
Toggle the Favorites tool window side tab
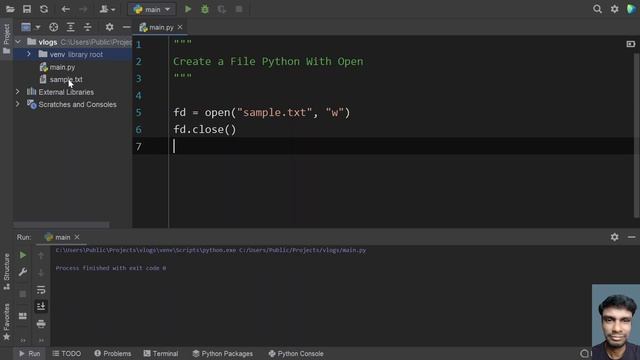(6, 322)
